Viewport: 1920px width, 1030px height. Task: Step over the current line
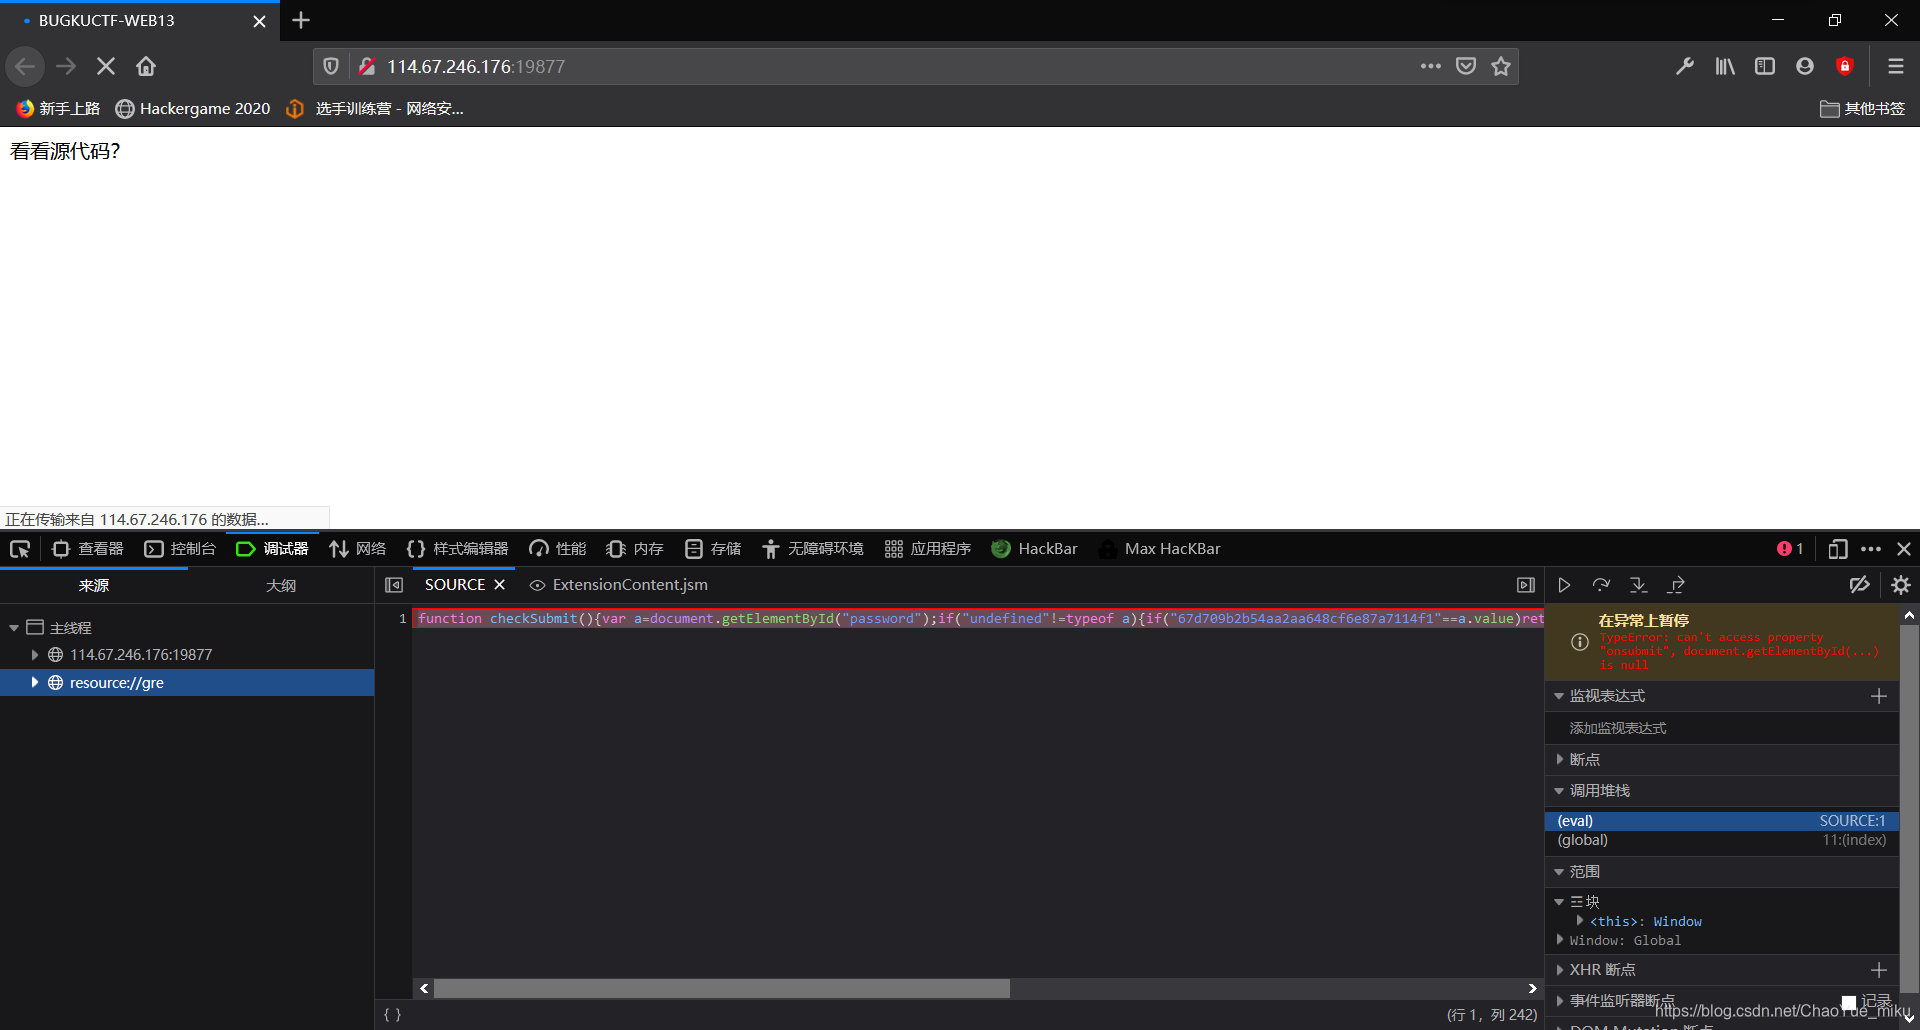click(1601, 585)
